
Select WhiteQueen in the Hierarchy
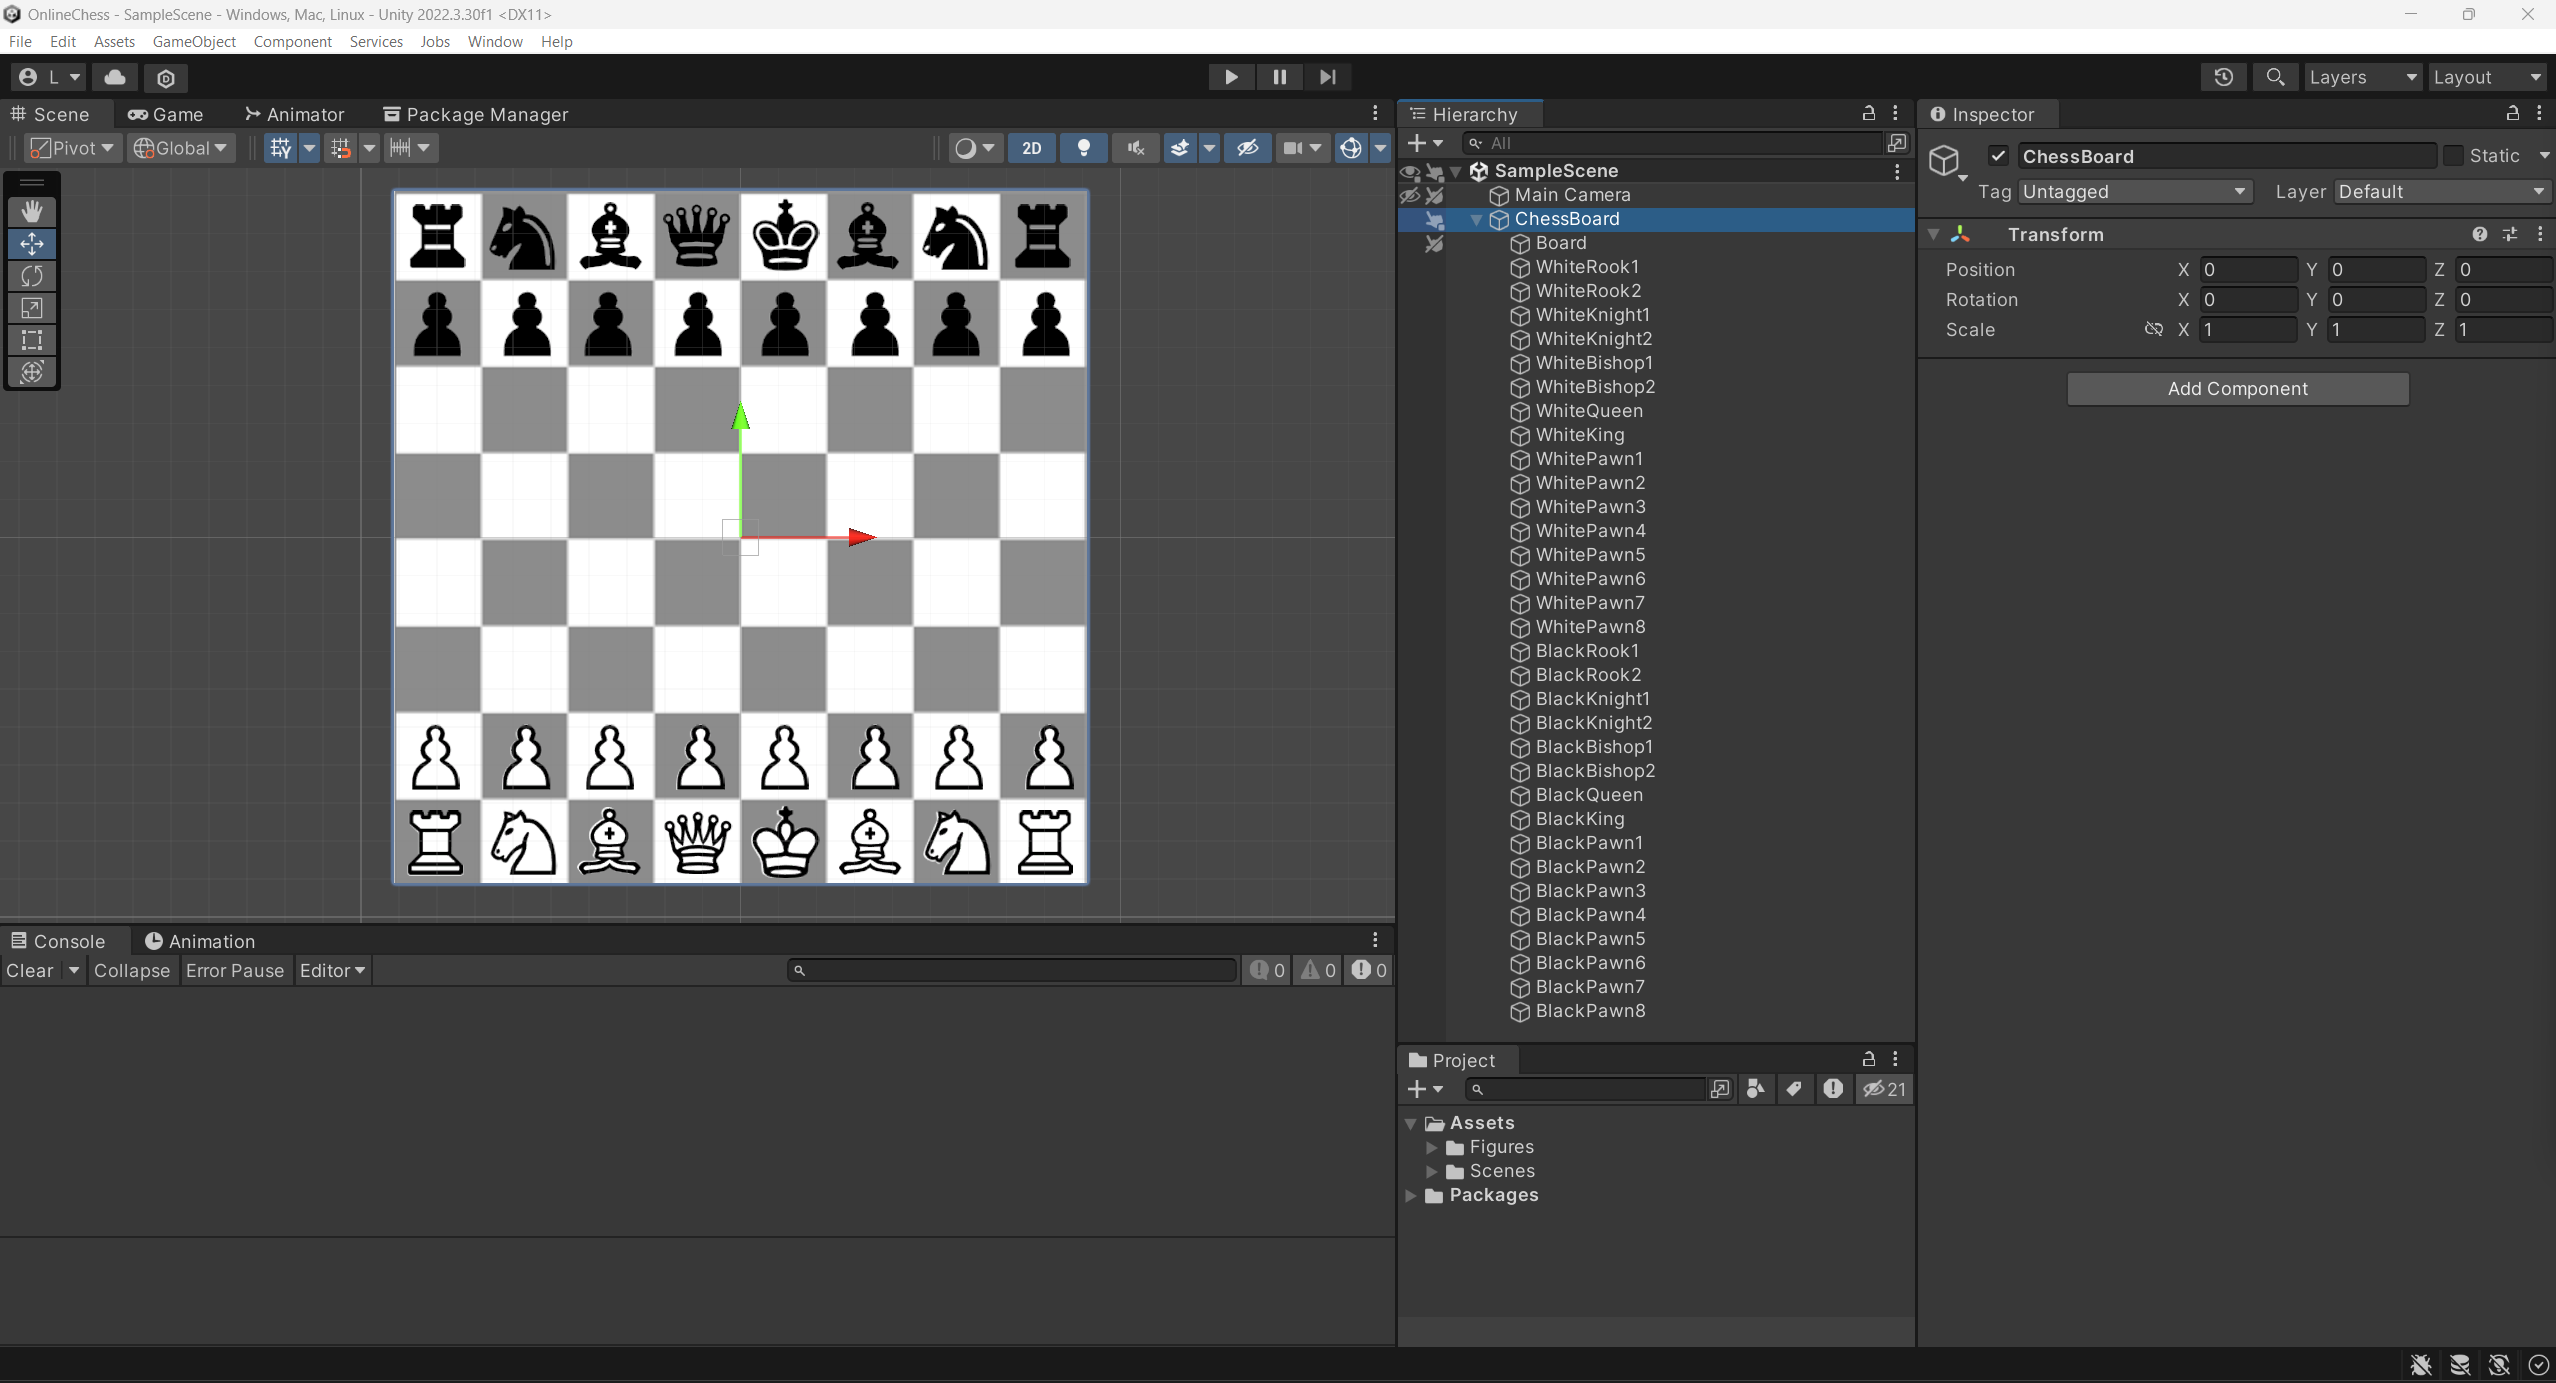click(x=1588, y=411)
